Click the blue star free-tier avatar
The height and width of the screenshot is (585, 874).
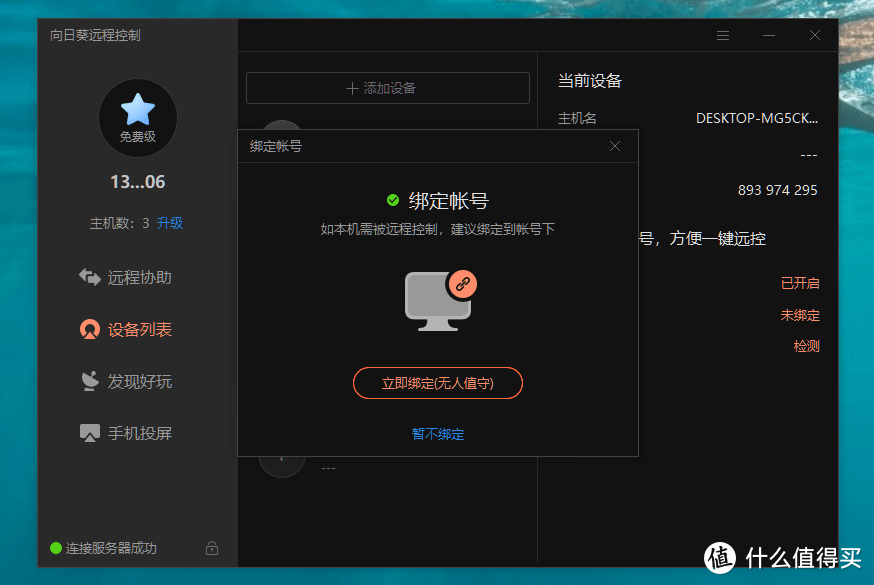(138, 118)
